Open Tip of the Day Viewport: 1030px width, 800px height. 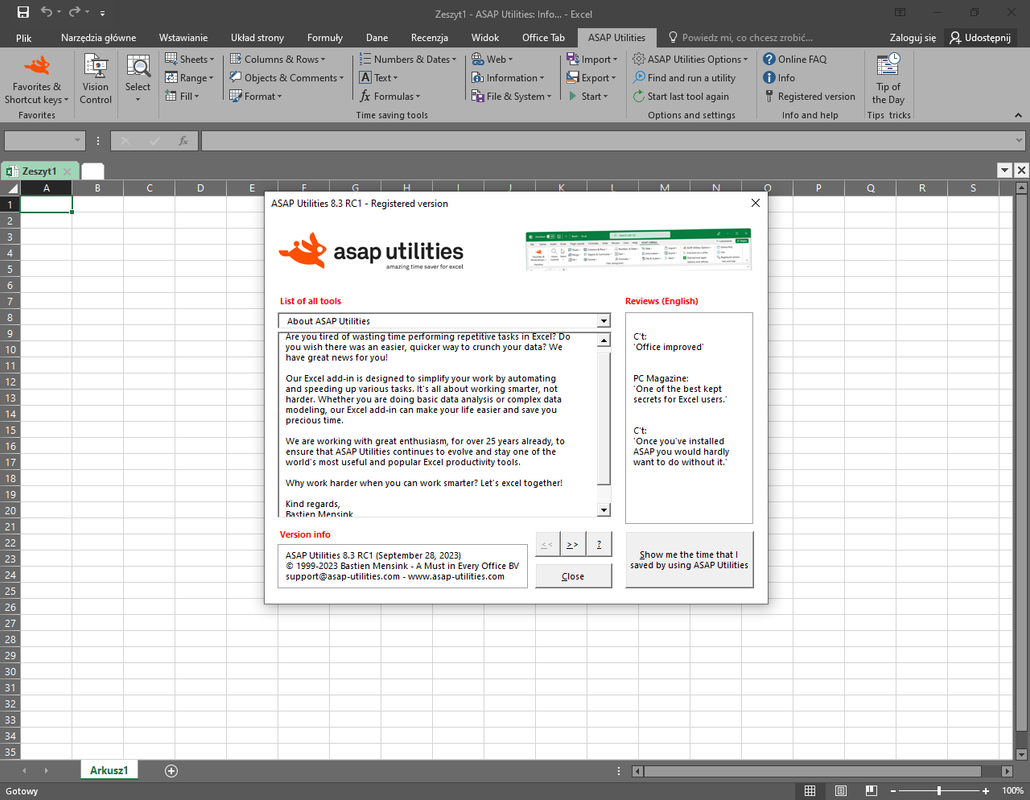click(x=888, y=80)
